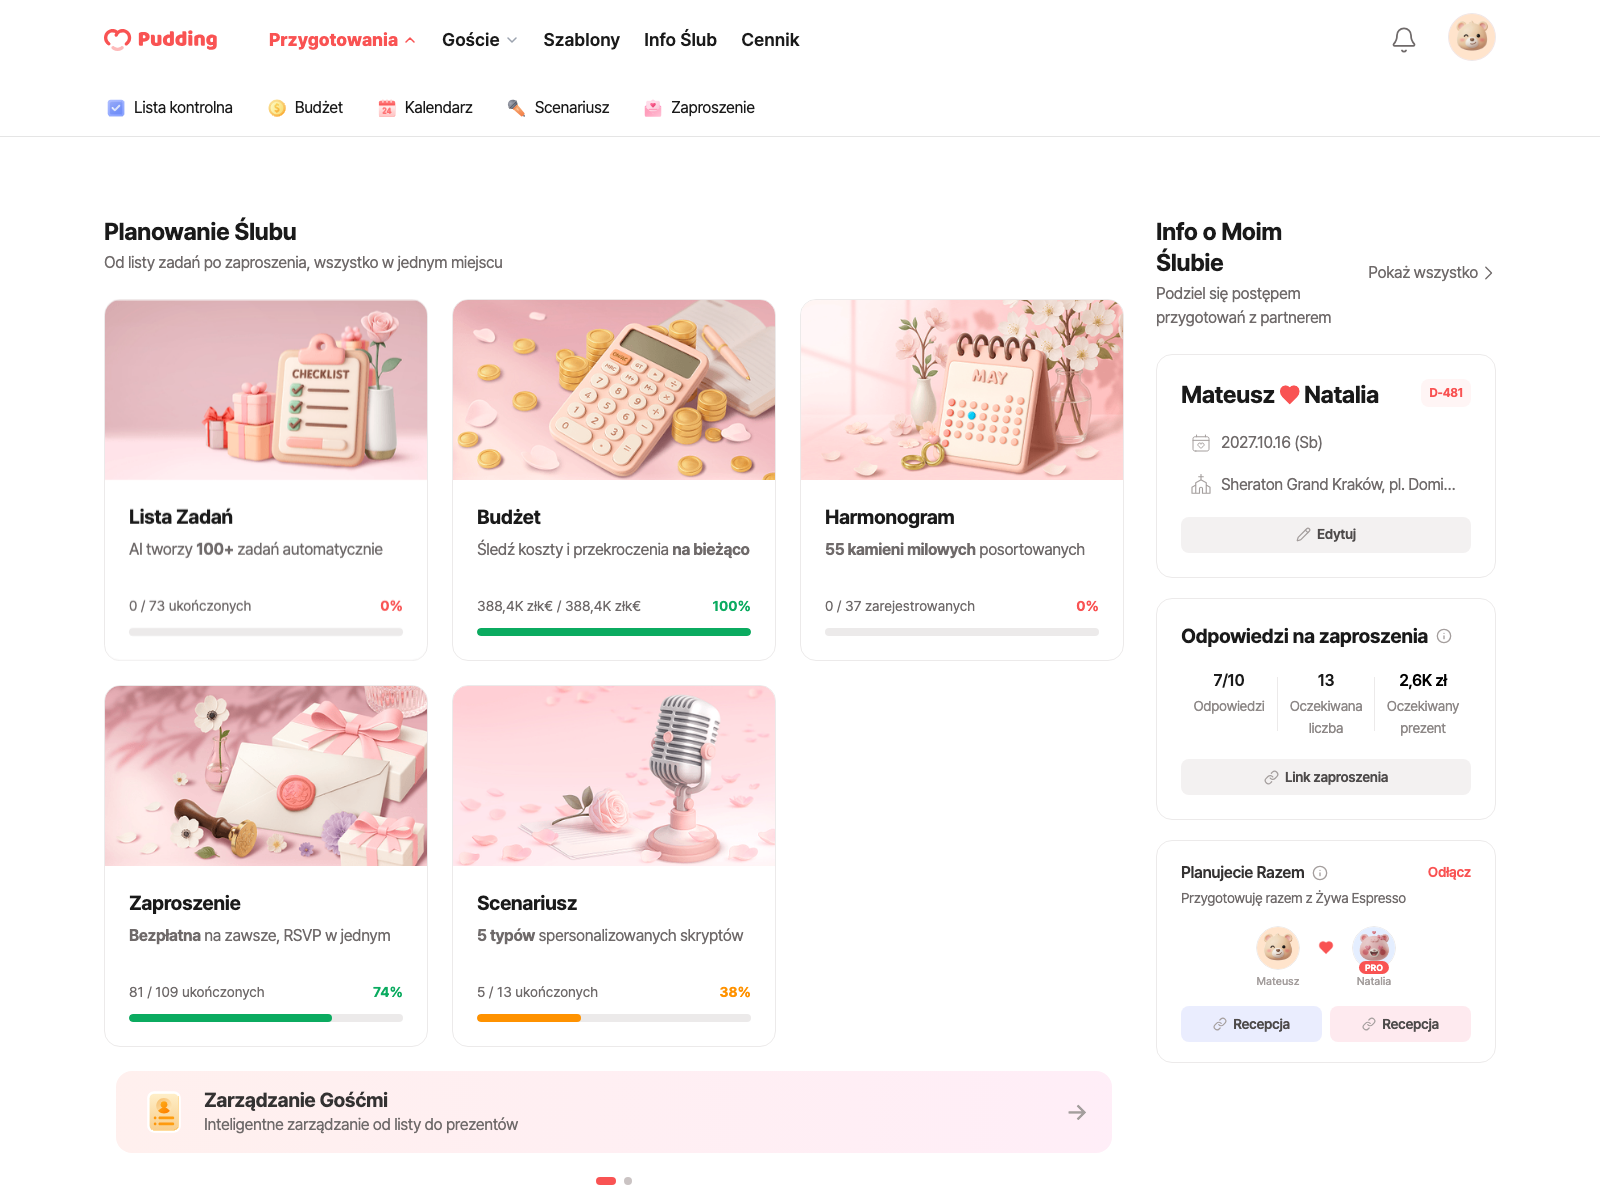Click the Edytuj button
The image size is (1600, 1200).
pos(1326,535)
